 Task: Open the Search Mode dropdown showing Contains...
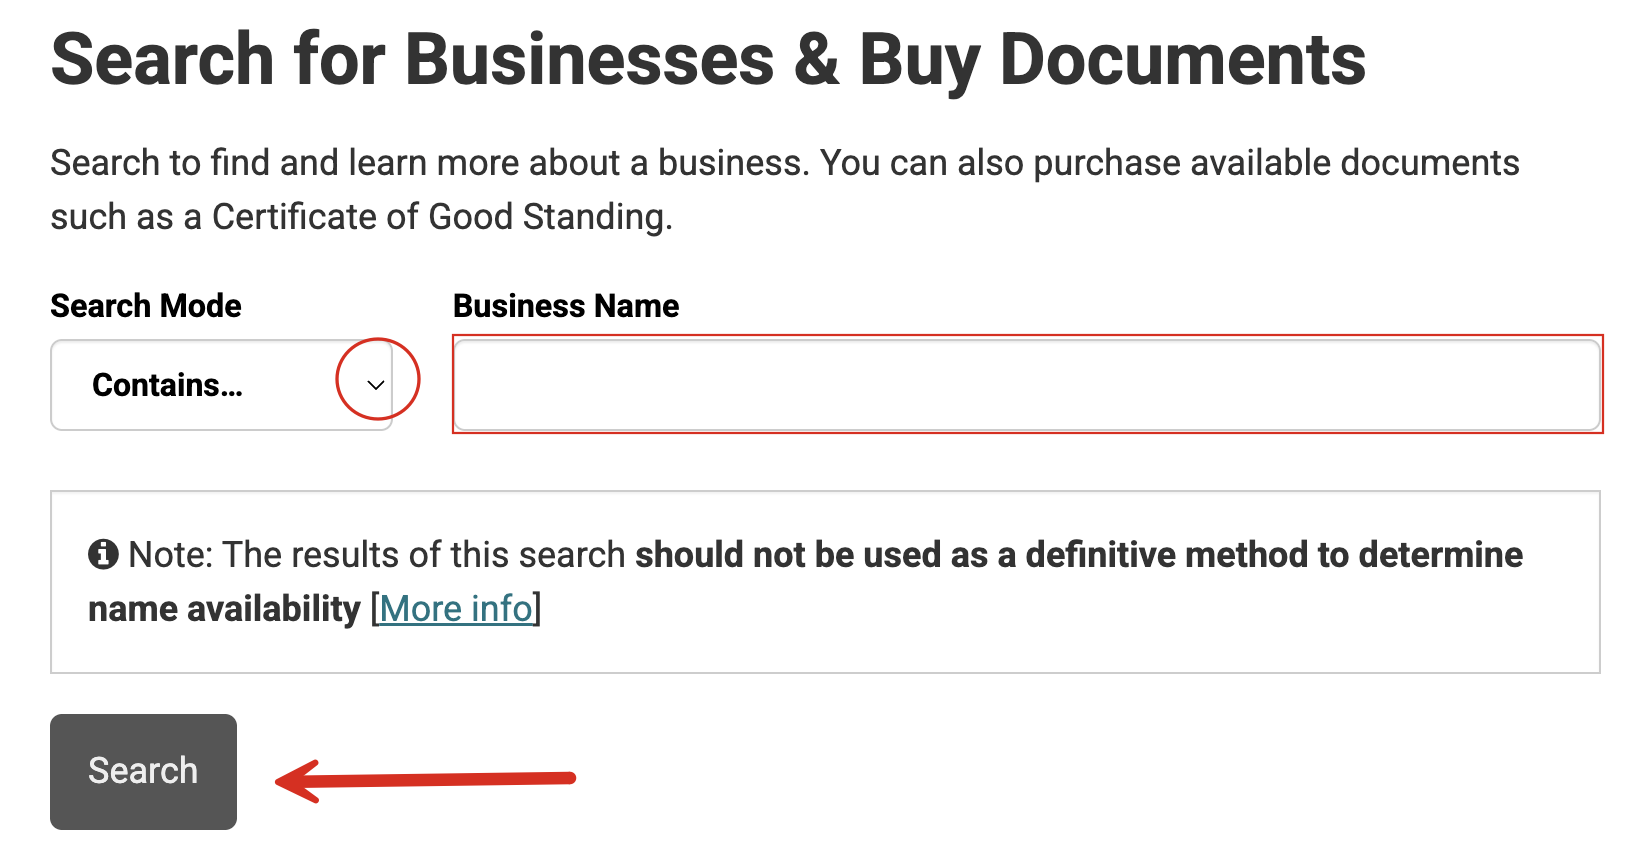tap(221, 385)
